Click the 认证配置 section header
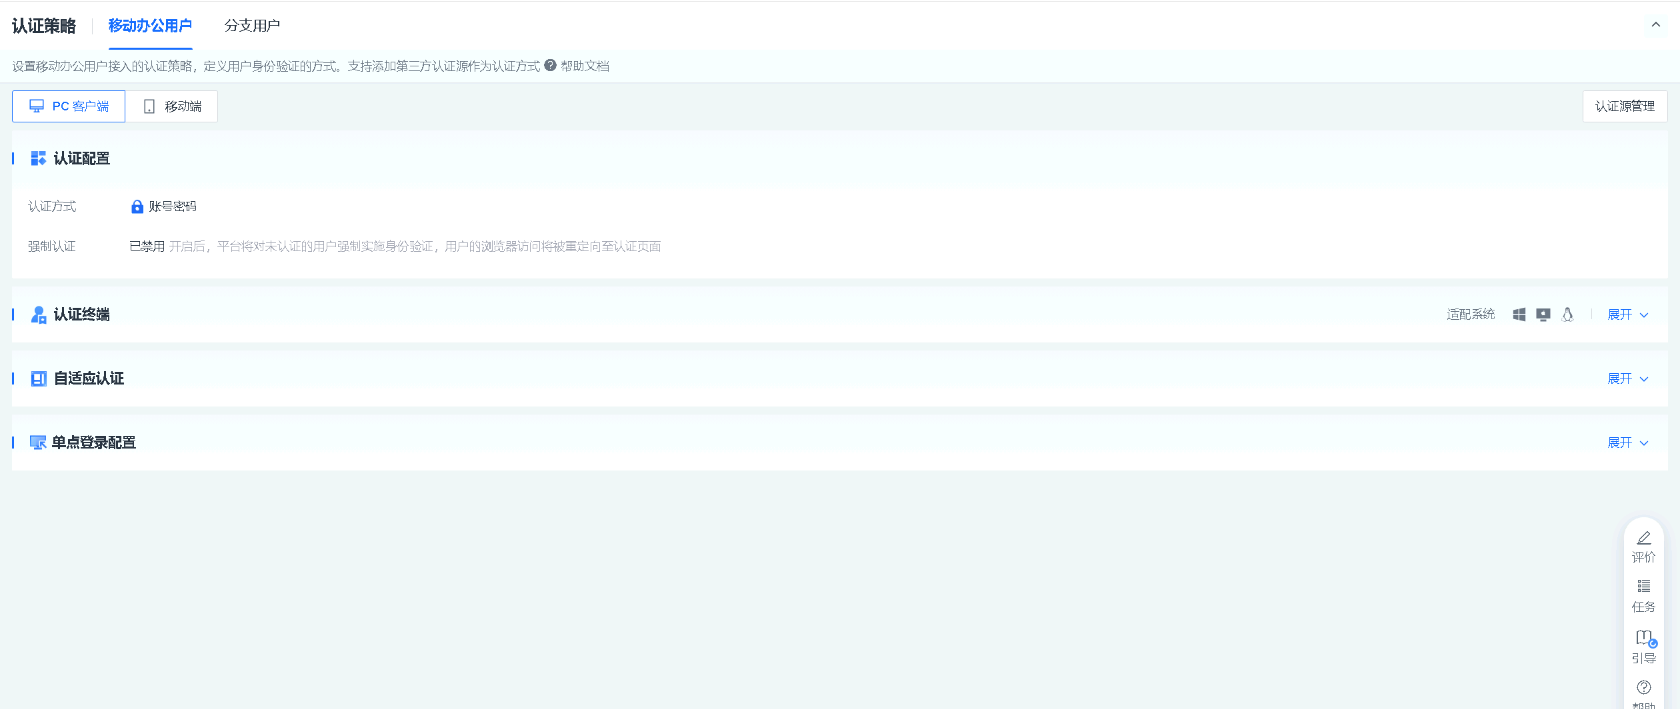1680x709 pixels. coord(81,159)
